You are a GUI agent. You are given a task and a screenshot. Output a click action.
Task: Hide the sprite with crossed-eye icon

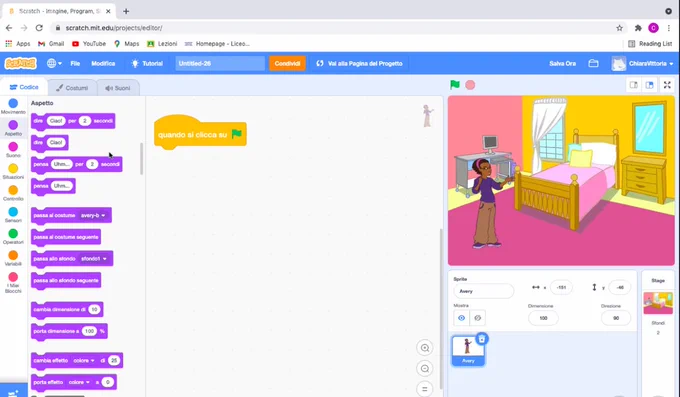[477, 318]
